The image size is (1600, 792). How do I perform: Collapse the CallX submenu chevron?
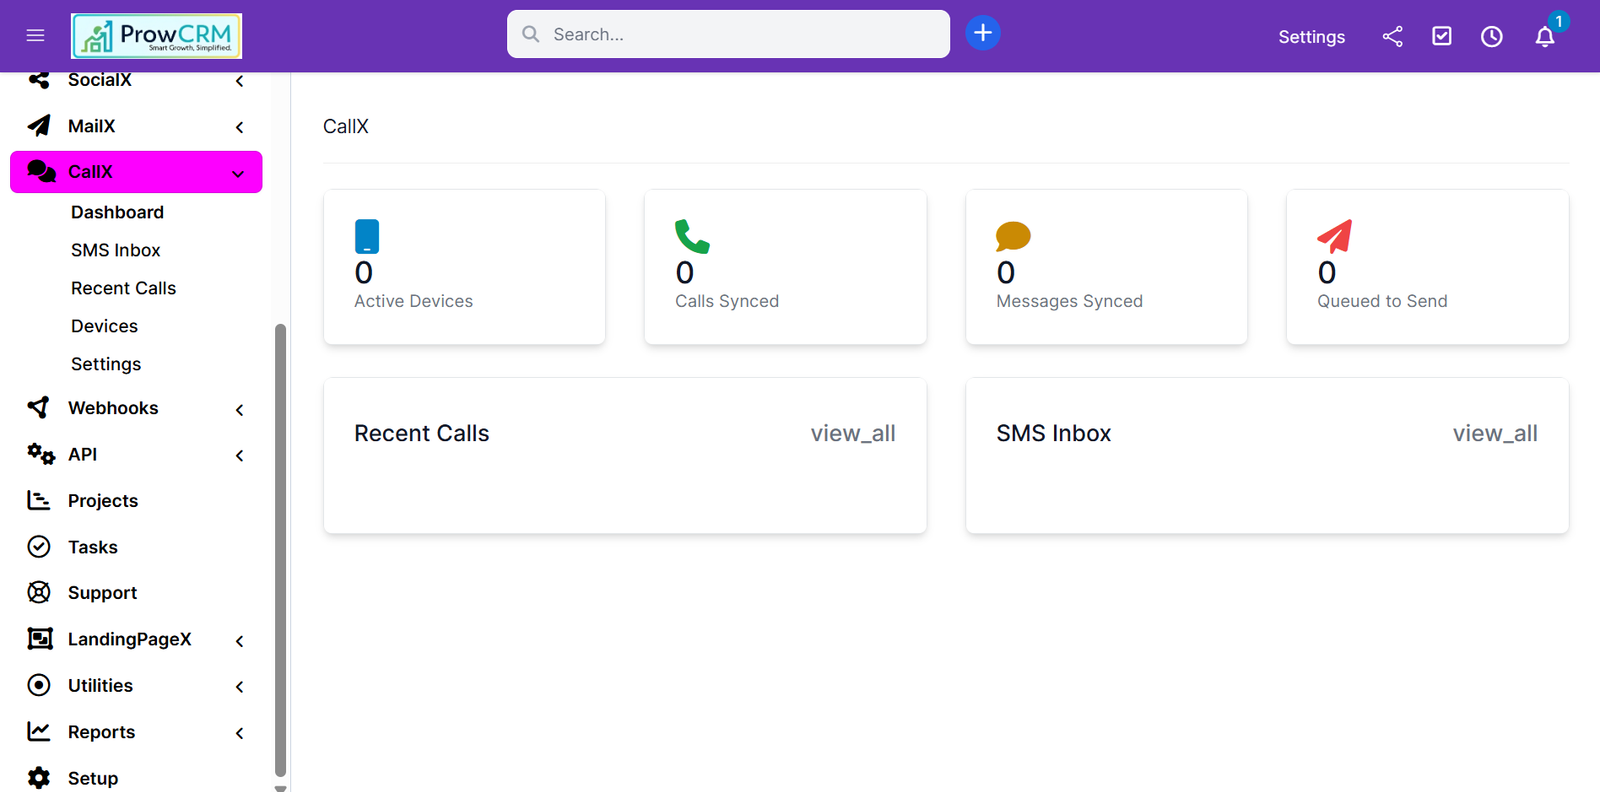pyautogui.click(x=238, y=174)
